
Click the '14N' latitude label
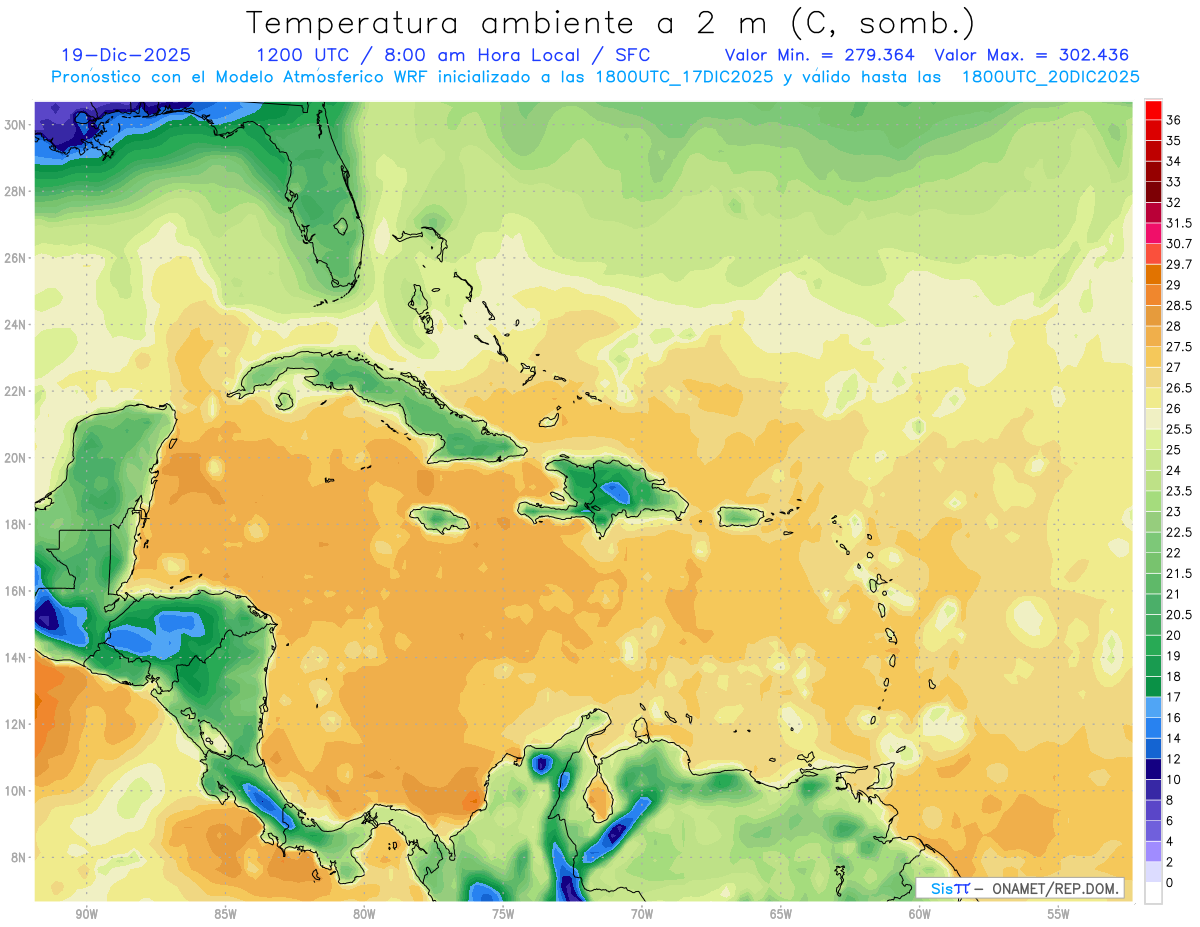click(16, 658)
